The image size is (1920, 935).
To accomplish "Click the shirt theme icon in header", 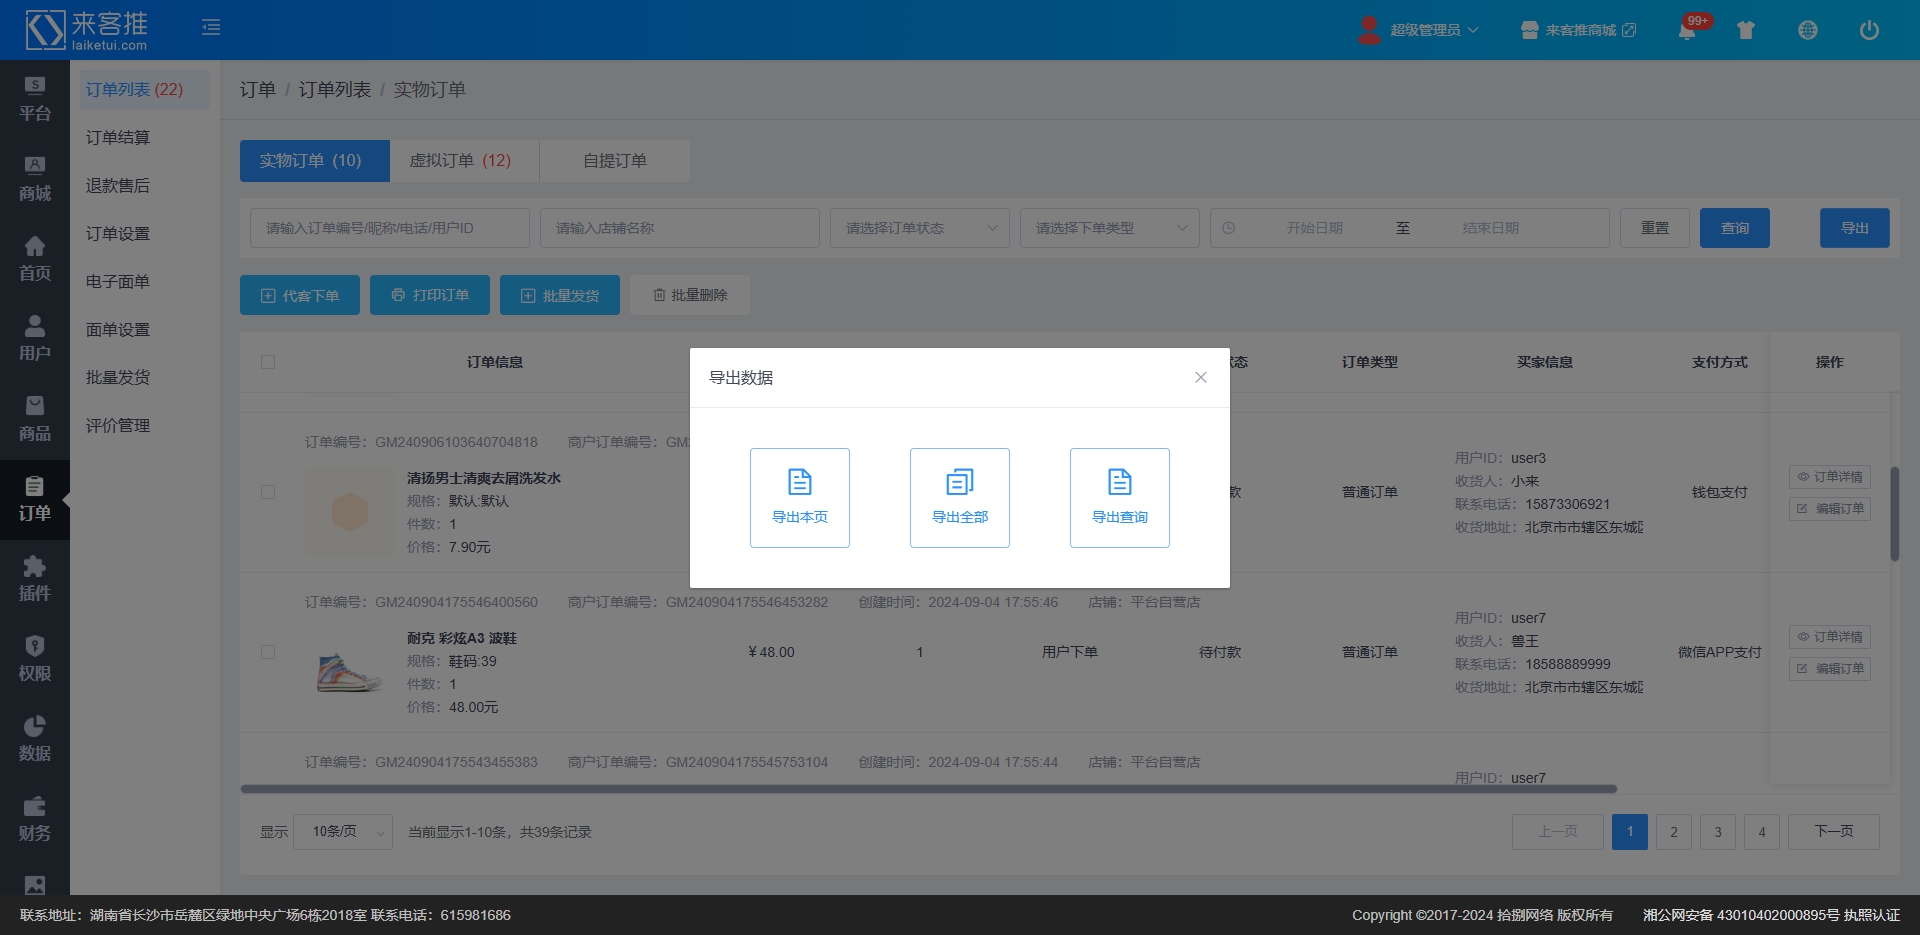I will click(x=1746, y=30).
